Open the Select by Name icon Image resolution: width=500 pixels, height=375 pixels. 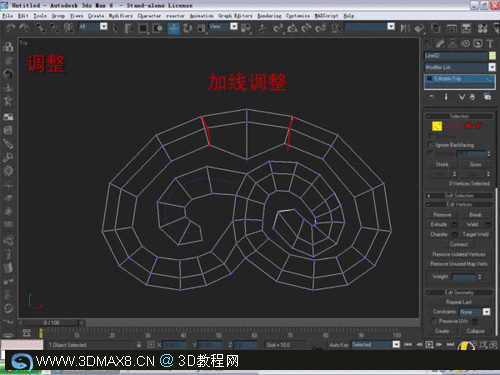click(129, 28)
